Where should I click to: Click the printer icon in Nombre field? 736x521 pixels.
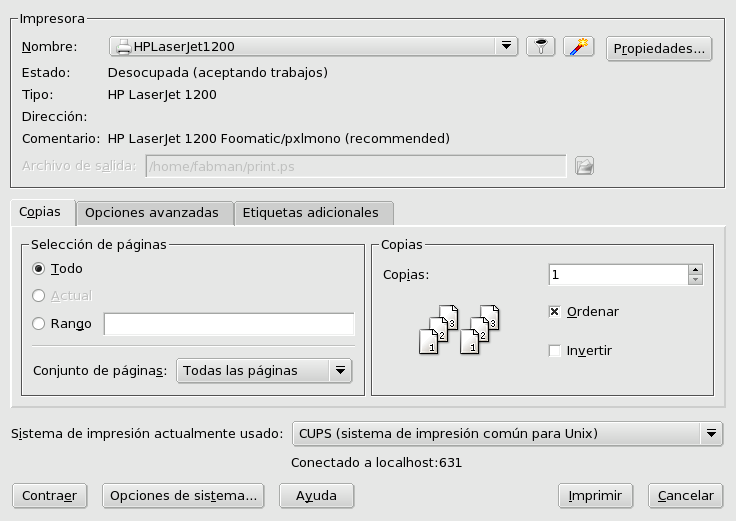123,47
